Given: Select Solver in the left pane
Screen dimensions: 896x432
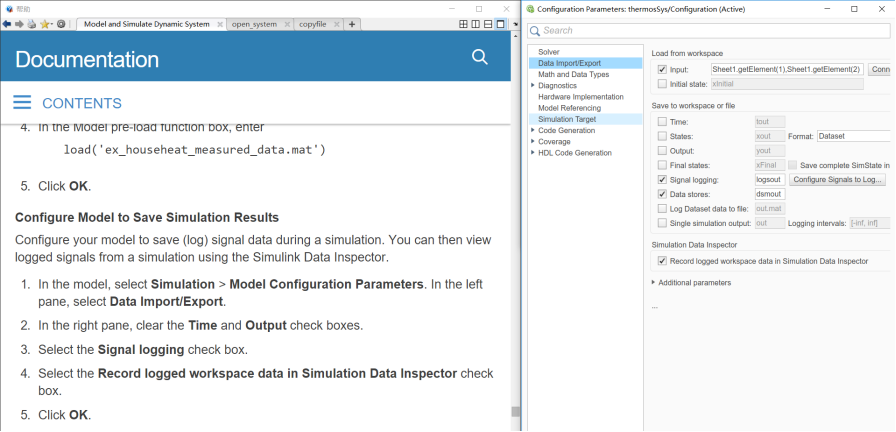Looking at the screenshot, I should (x=549, y=52).
